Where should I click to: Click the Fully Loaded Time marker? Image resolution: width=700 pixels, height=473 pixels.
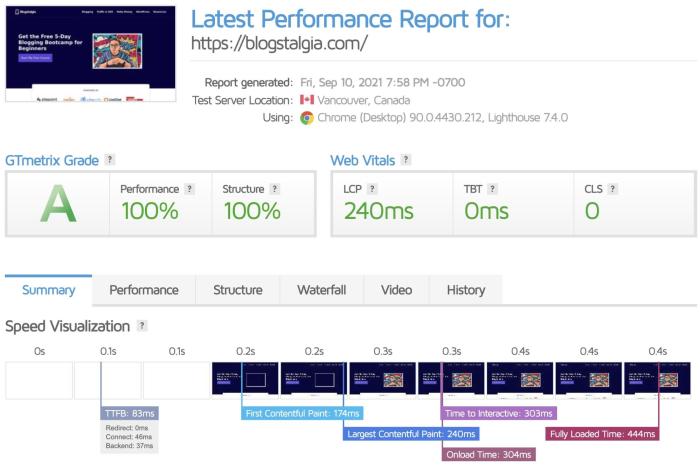(602, 434)
